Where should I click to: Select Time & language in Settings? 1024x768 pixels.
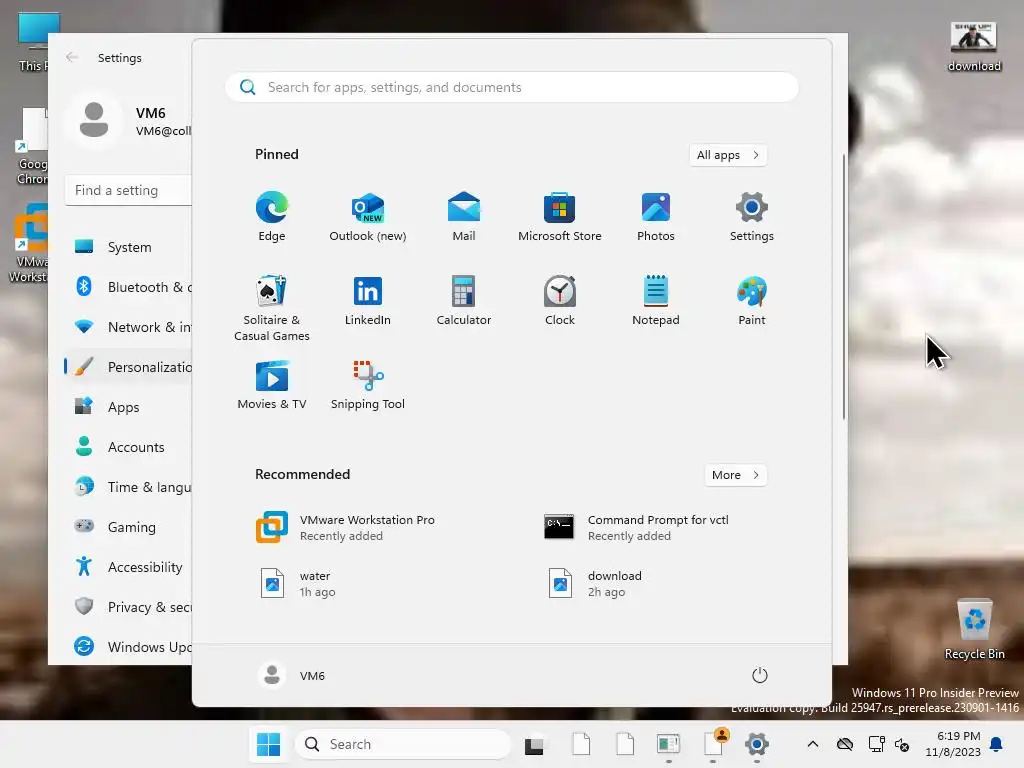129,487
